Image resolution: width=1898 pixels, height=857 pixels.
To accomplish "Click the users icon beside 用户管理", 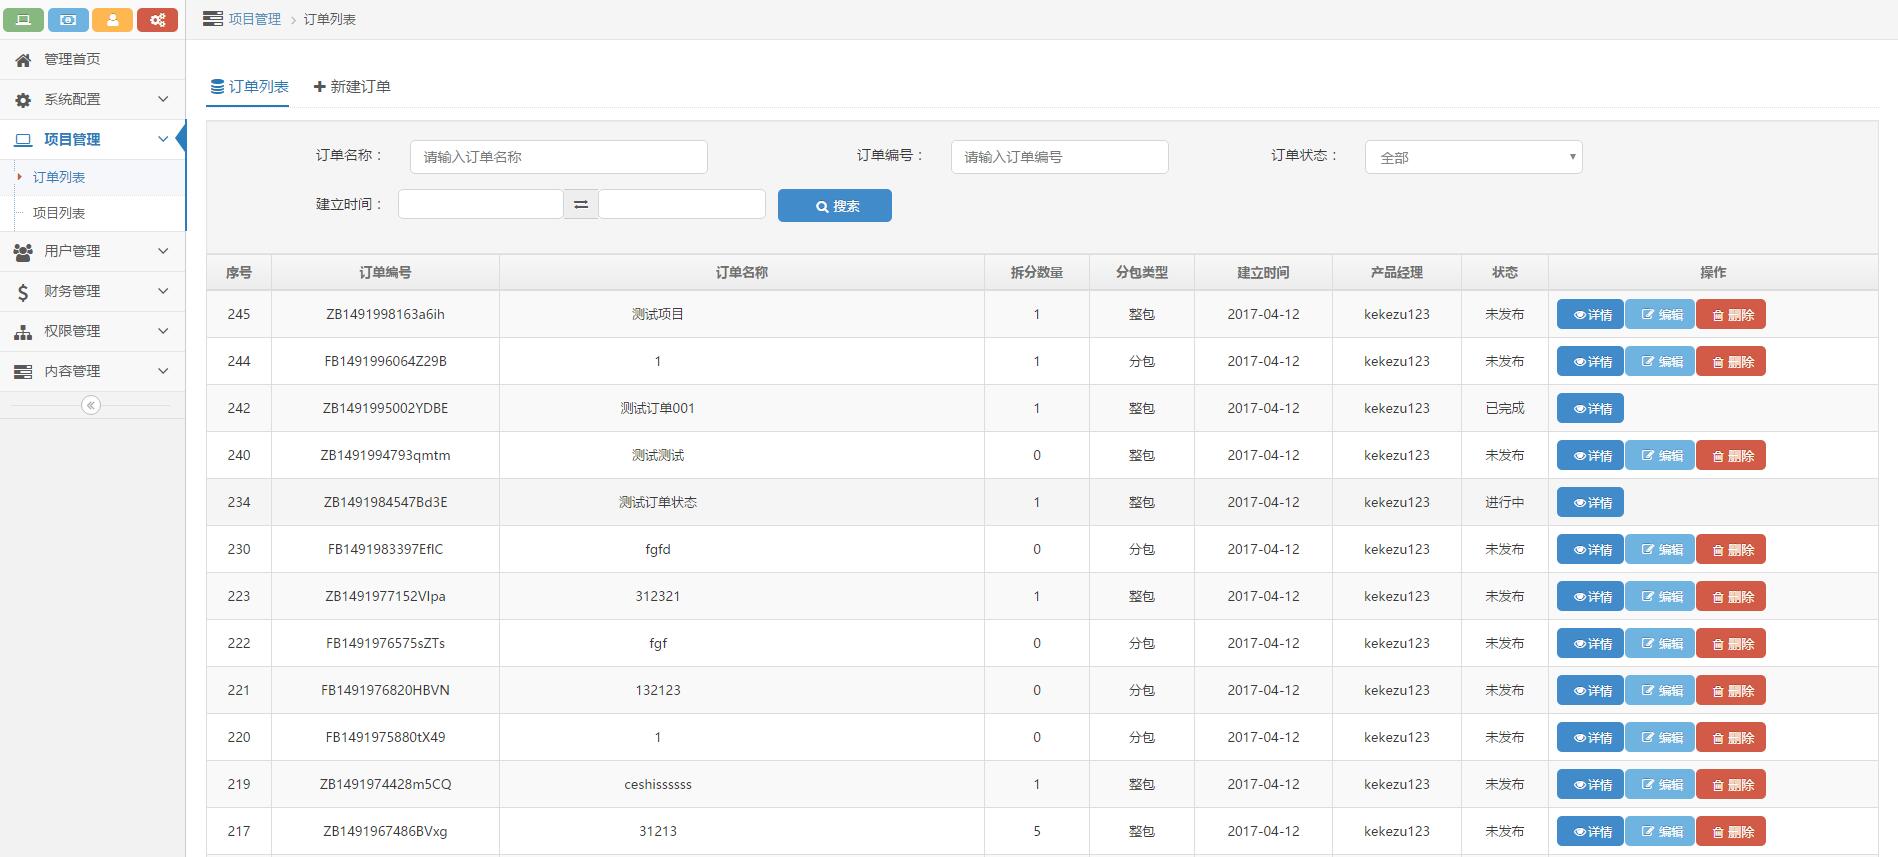I will pos(23,252).
